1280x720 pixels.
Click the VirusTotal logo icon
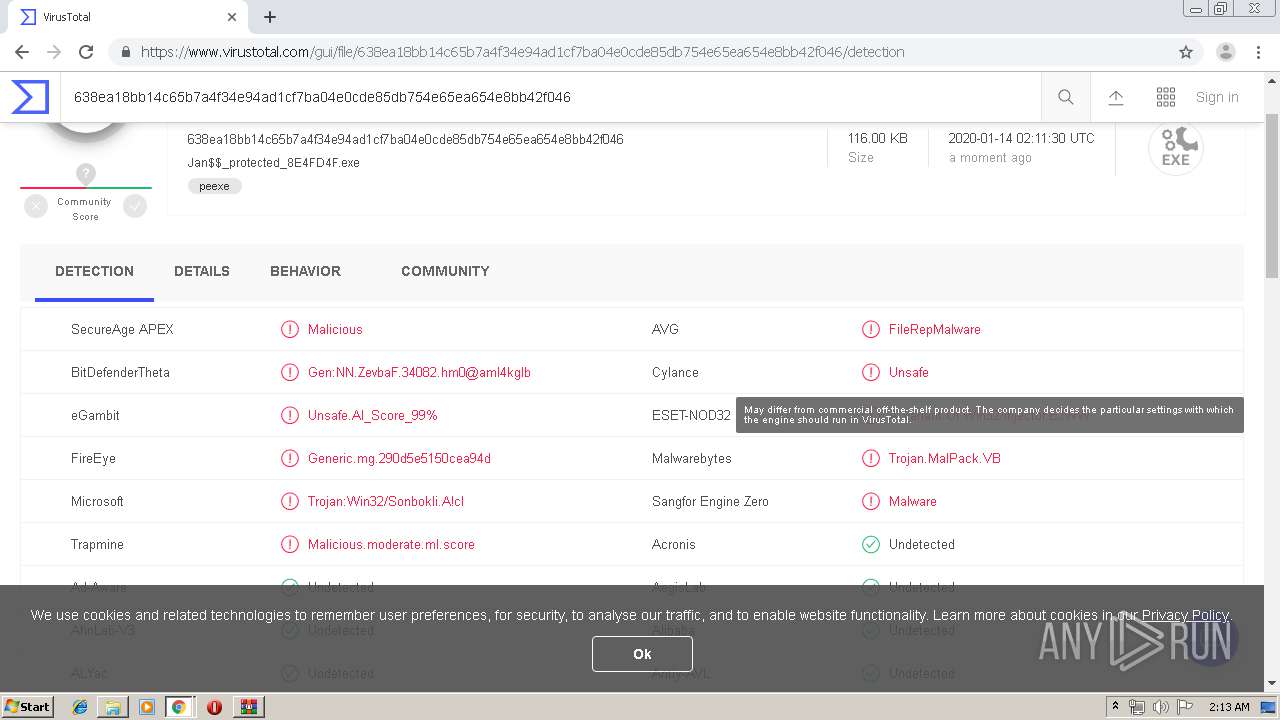click(30, 97)
